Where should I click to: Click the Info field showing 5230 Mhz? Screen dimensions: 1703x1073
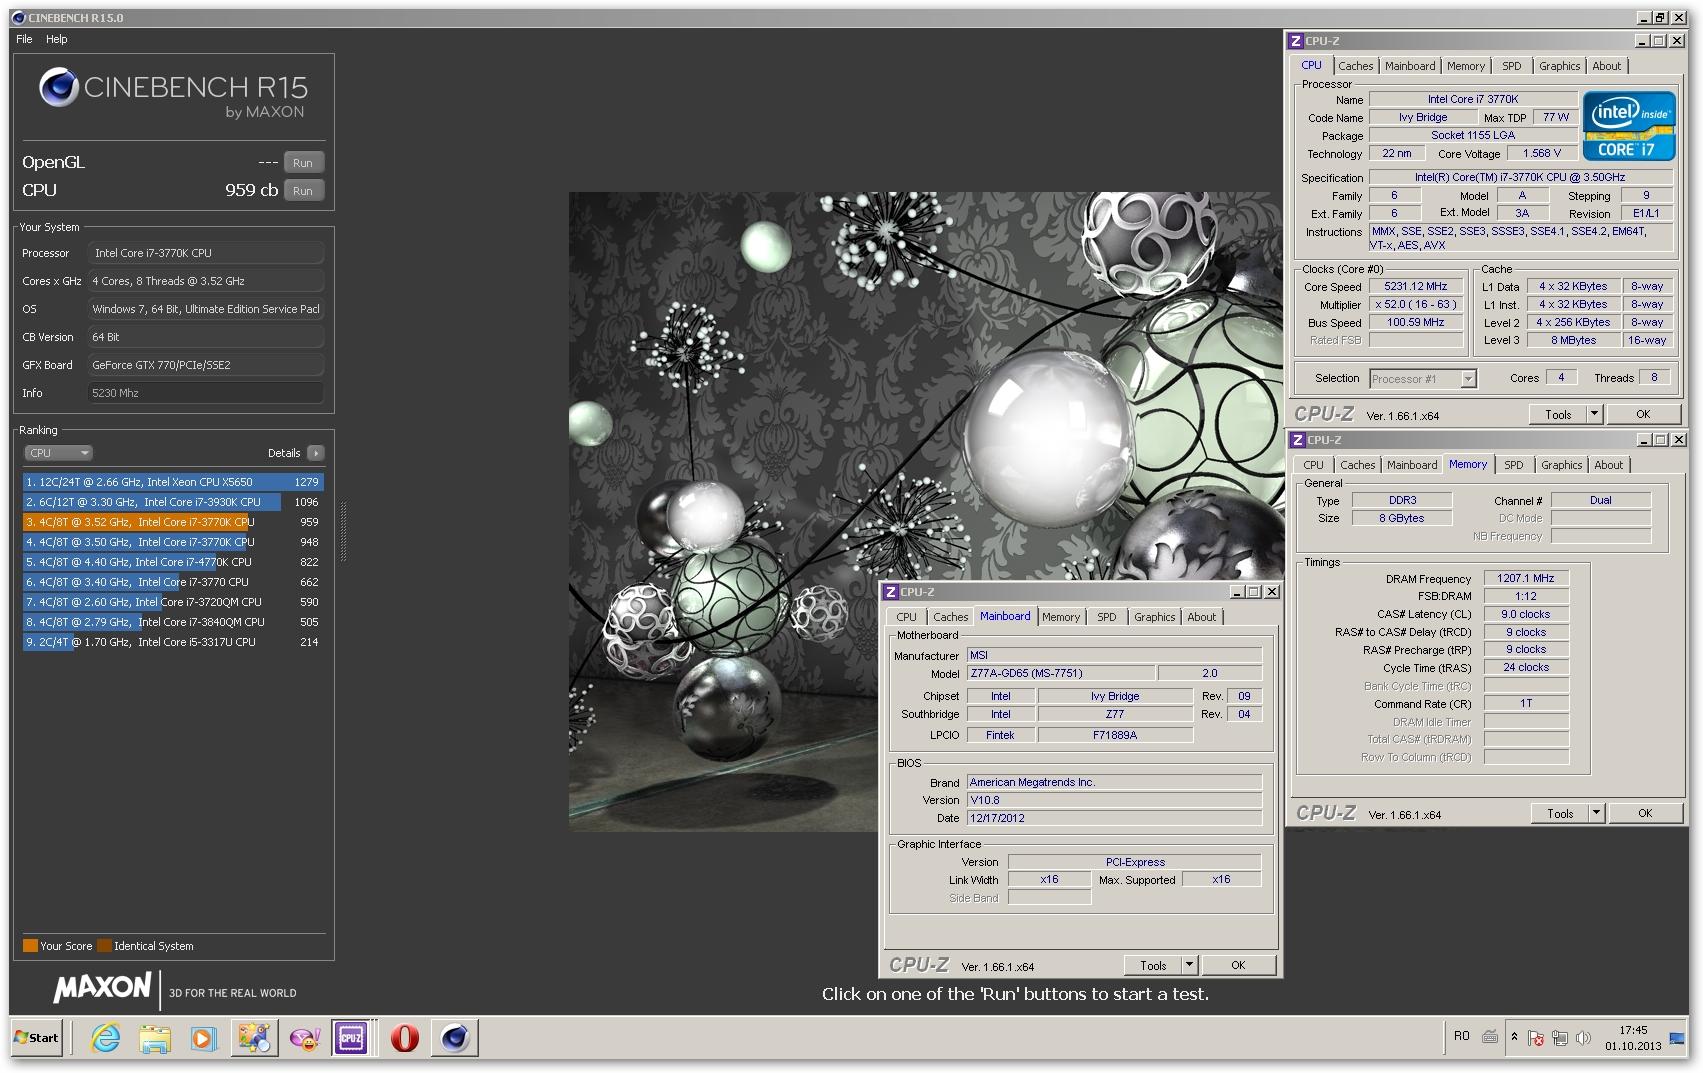pos(205,393)
